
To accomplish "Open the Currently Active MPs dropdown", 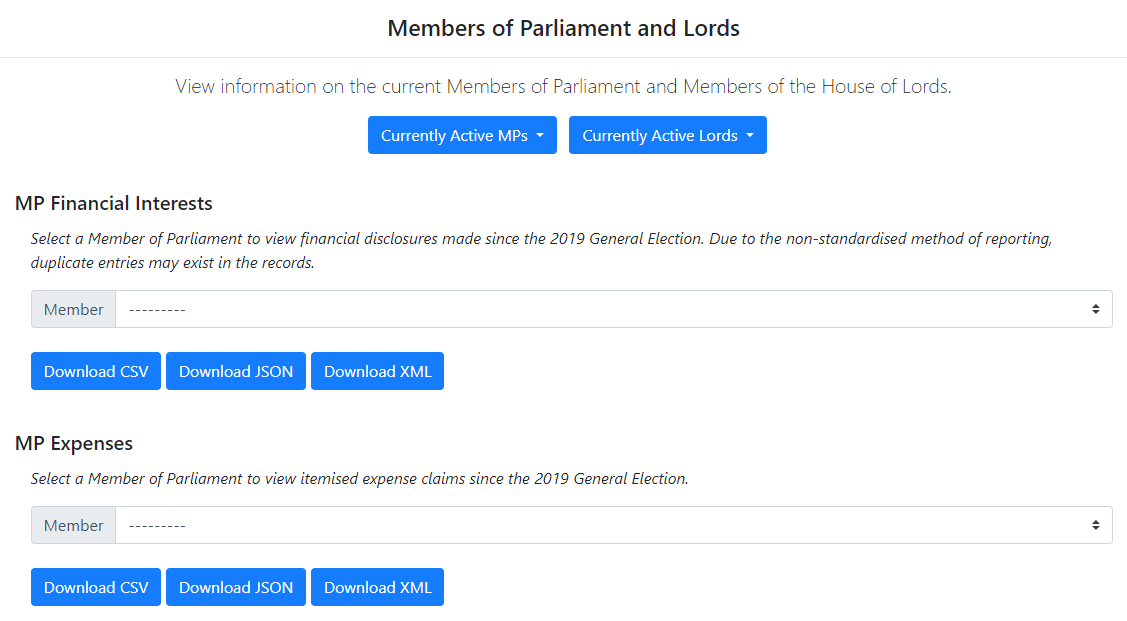I will (x=461, y=136).
